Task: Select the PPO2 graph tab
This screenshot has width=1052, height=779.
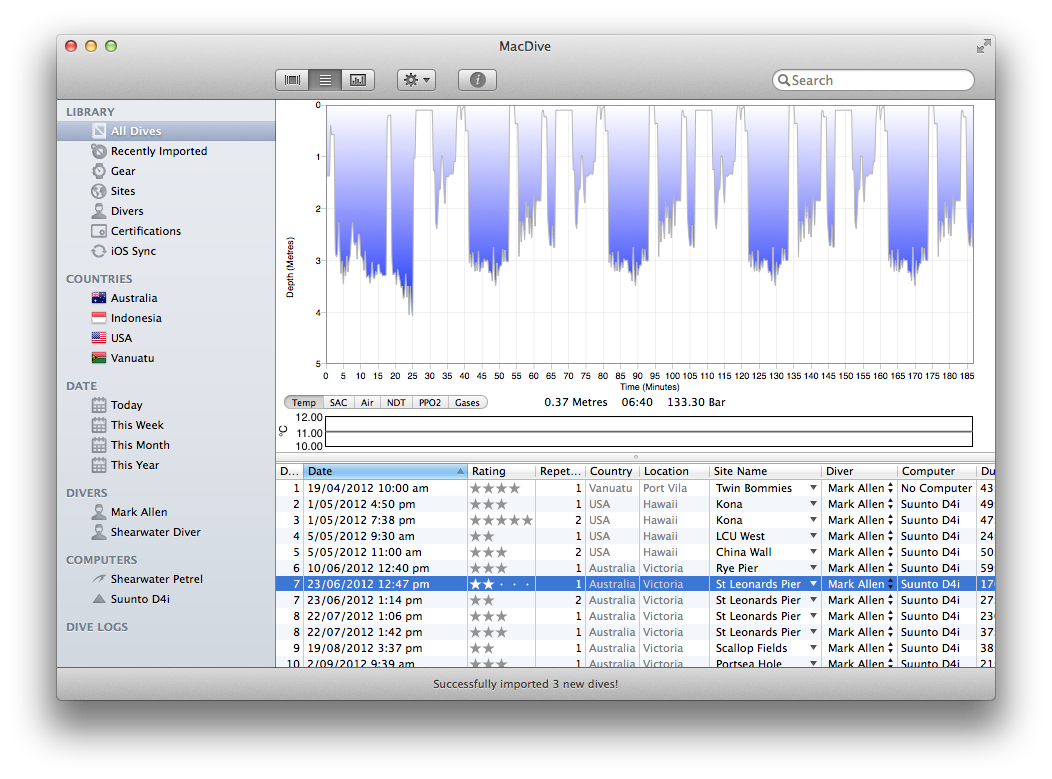Action: (430, 402)
